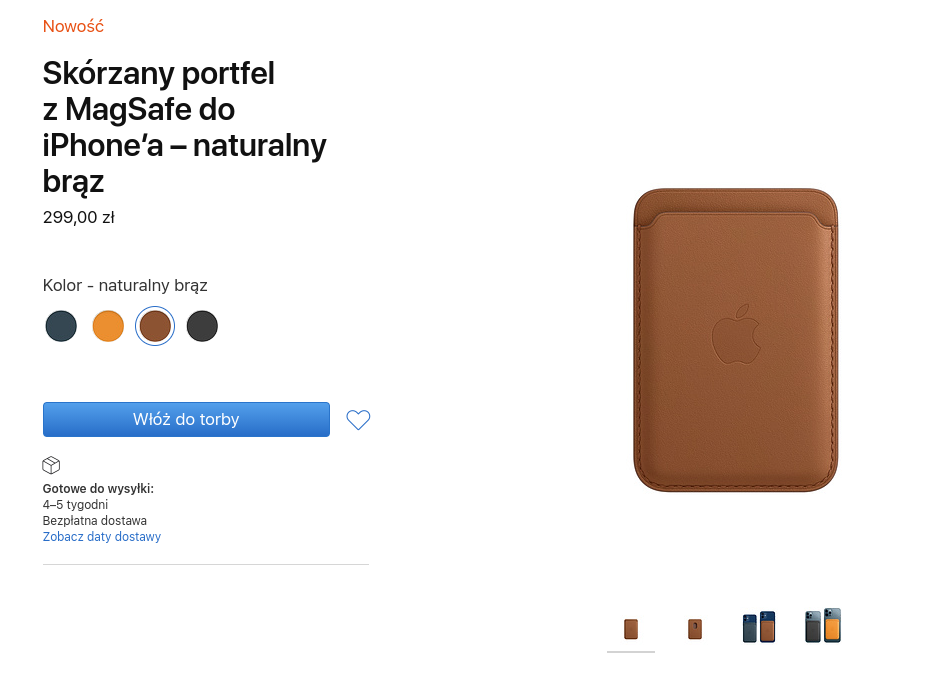Click the Włóż do torby button
Viewport: 941px width, 691px height.
pyautogui.click(x=186, y=419)
